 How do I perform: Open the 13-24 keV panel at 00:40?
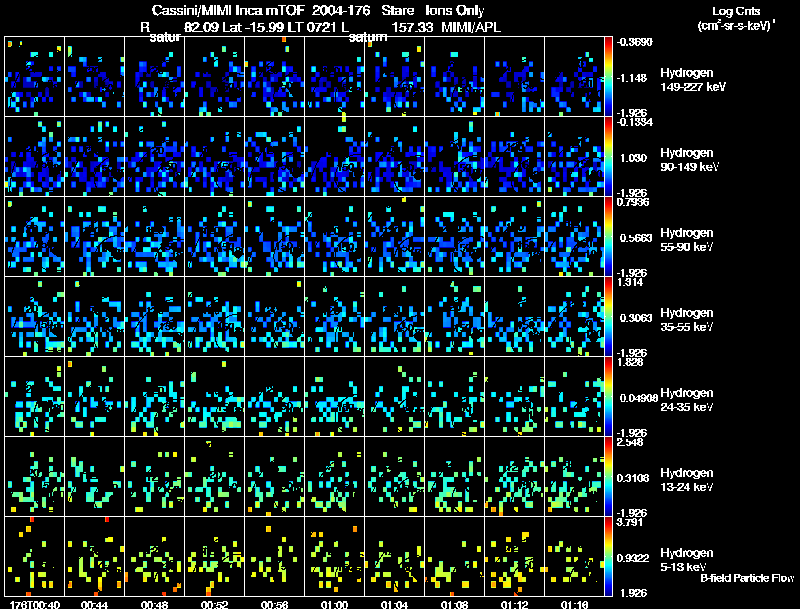(34, 477)
